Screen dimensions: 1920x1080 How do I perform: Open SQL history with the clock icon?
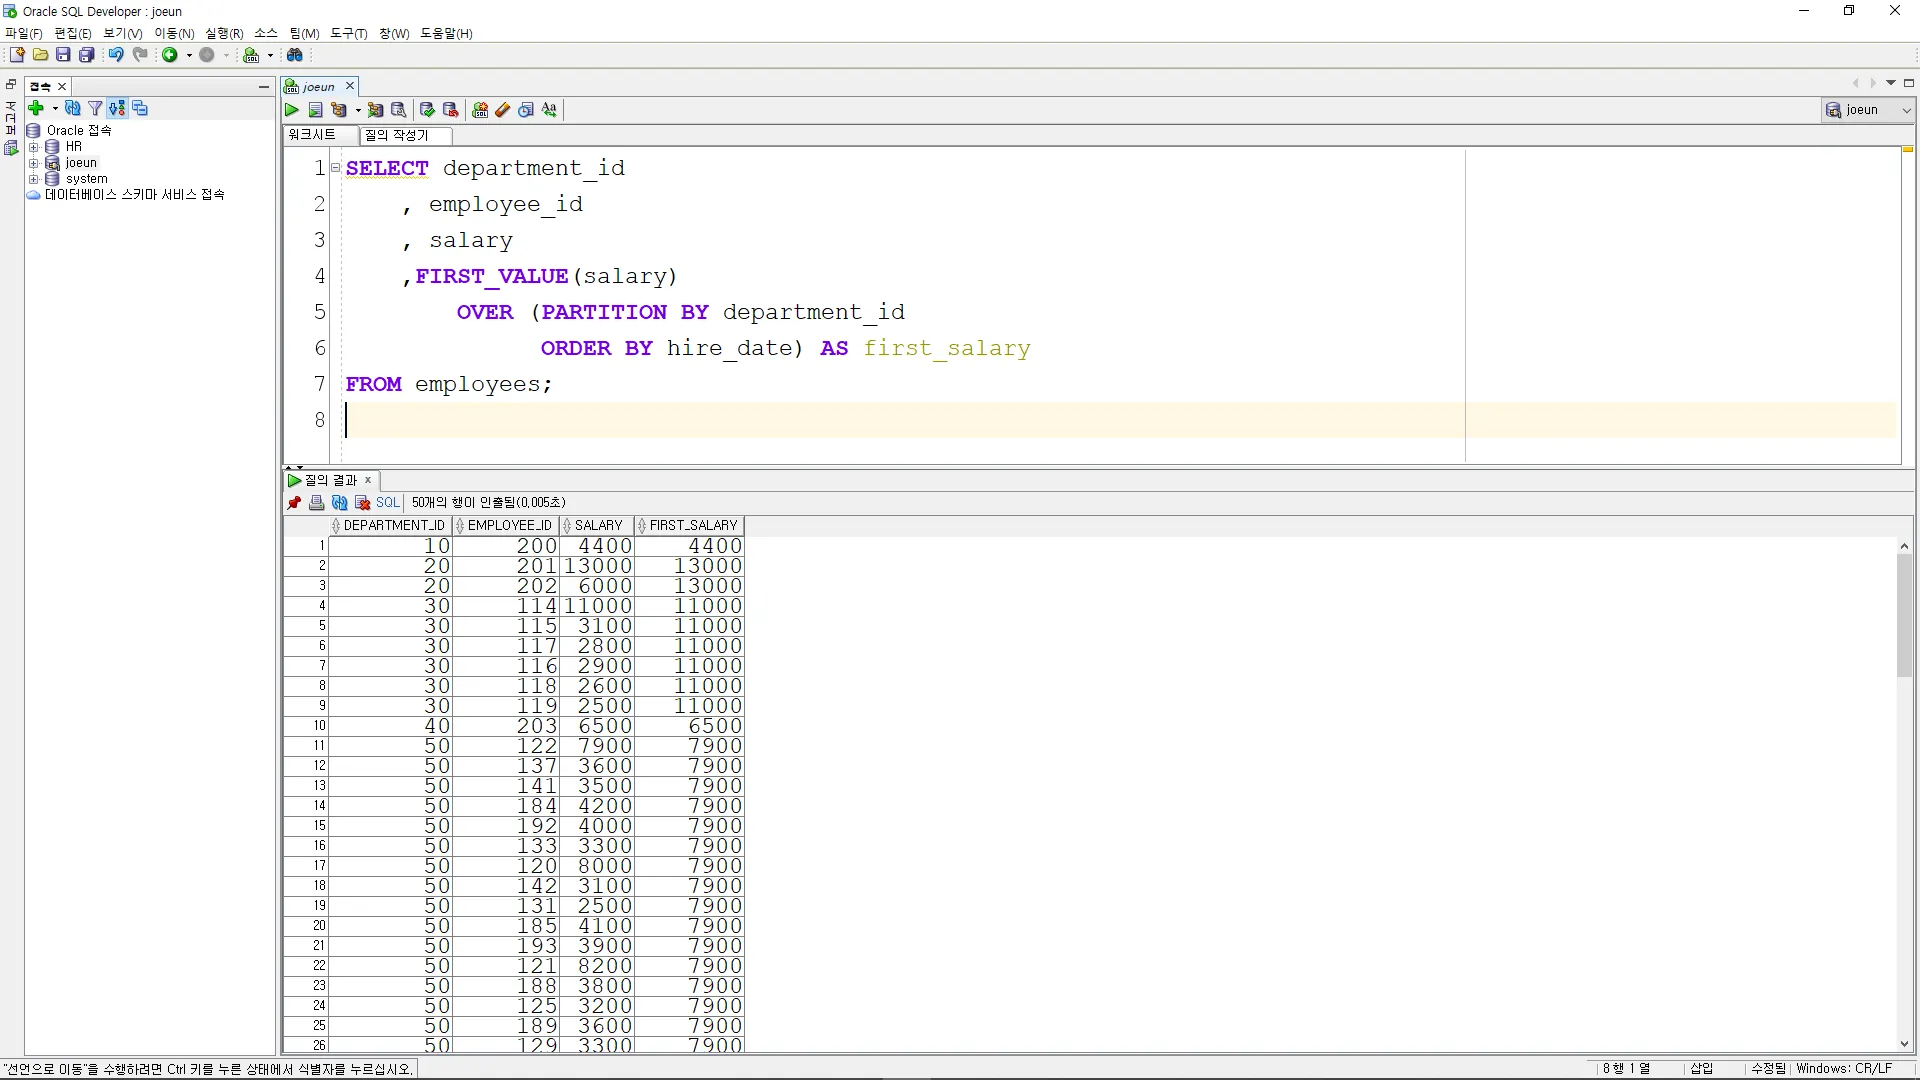pos(526,110)
